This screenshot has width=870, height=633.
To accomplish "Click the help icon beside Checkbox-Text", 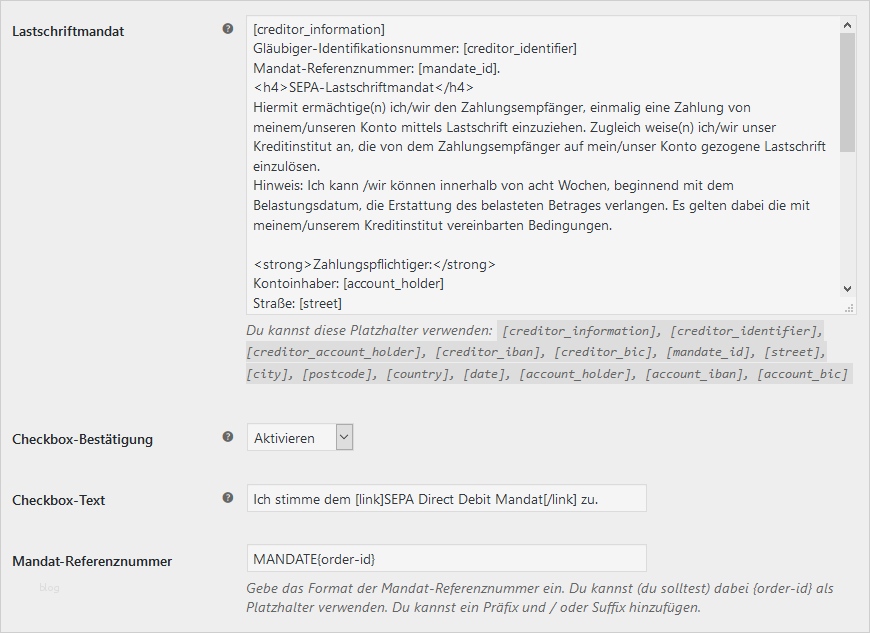I will (228, 498).
